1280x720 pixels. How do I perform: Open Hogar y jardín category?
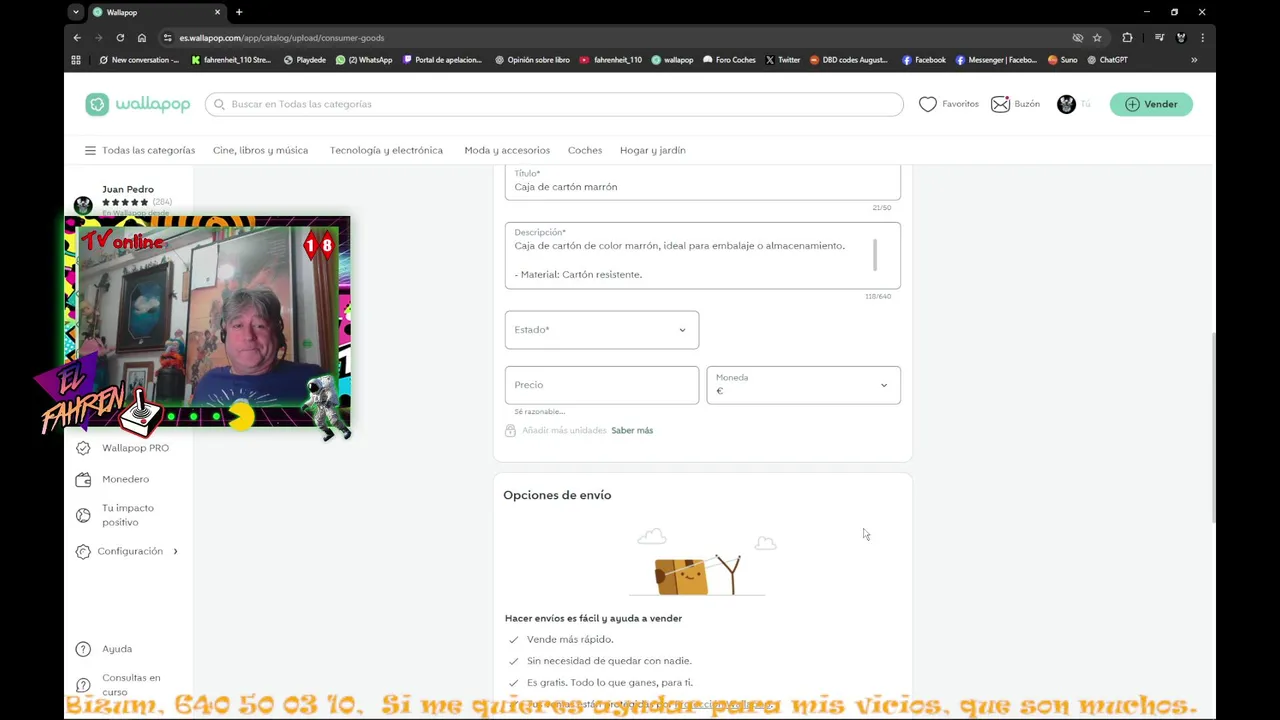[652, 150]
